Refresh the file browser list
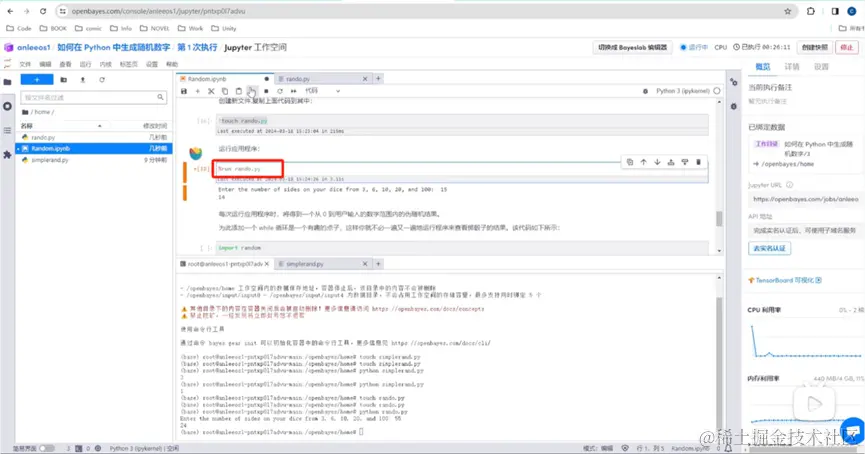Screen dimensions: 865x454 102,80
